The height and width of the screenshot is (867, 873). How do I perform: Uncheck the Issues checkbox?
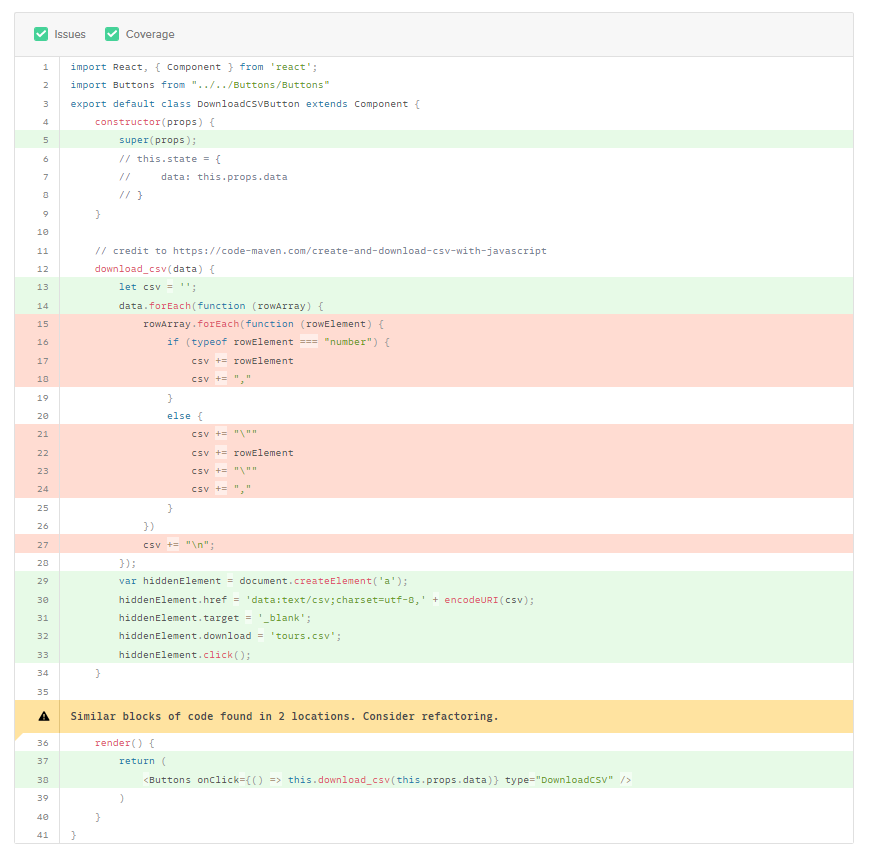tap(41, 34)
